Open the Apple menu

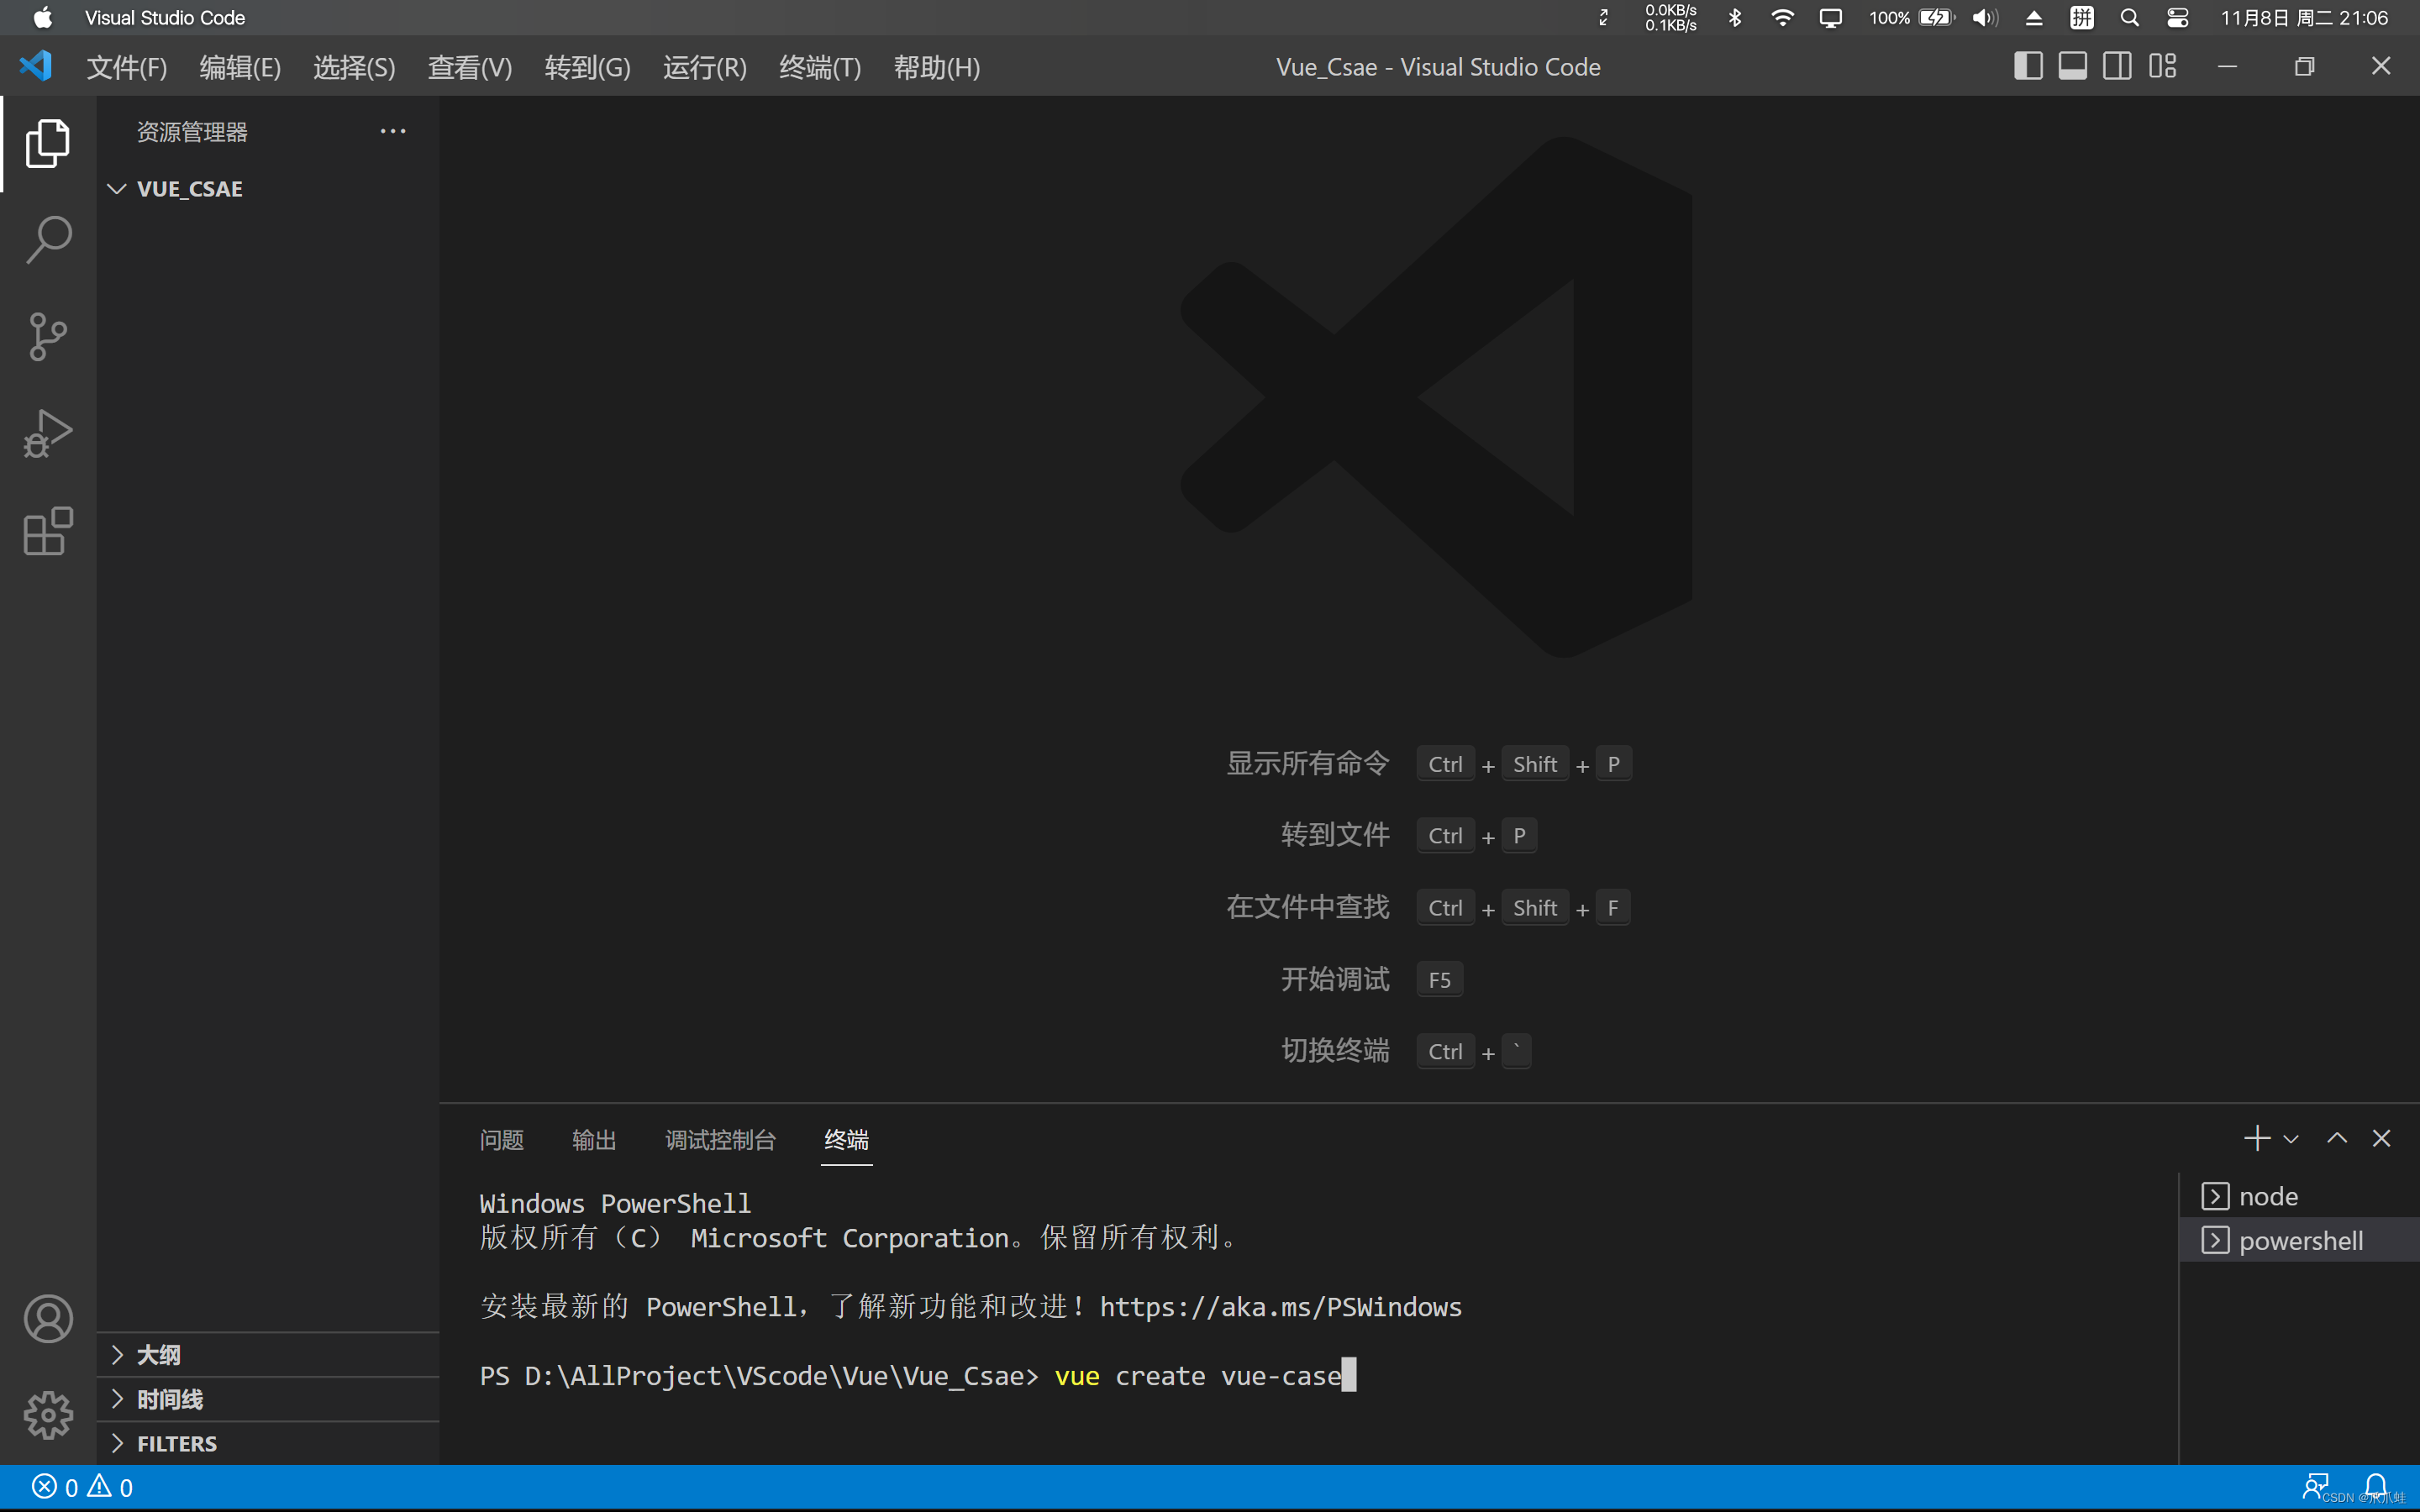(x=43, y=17)
